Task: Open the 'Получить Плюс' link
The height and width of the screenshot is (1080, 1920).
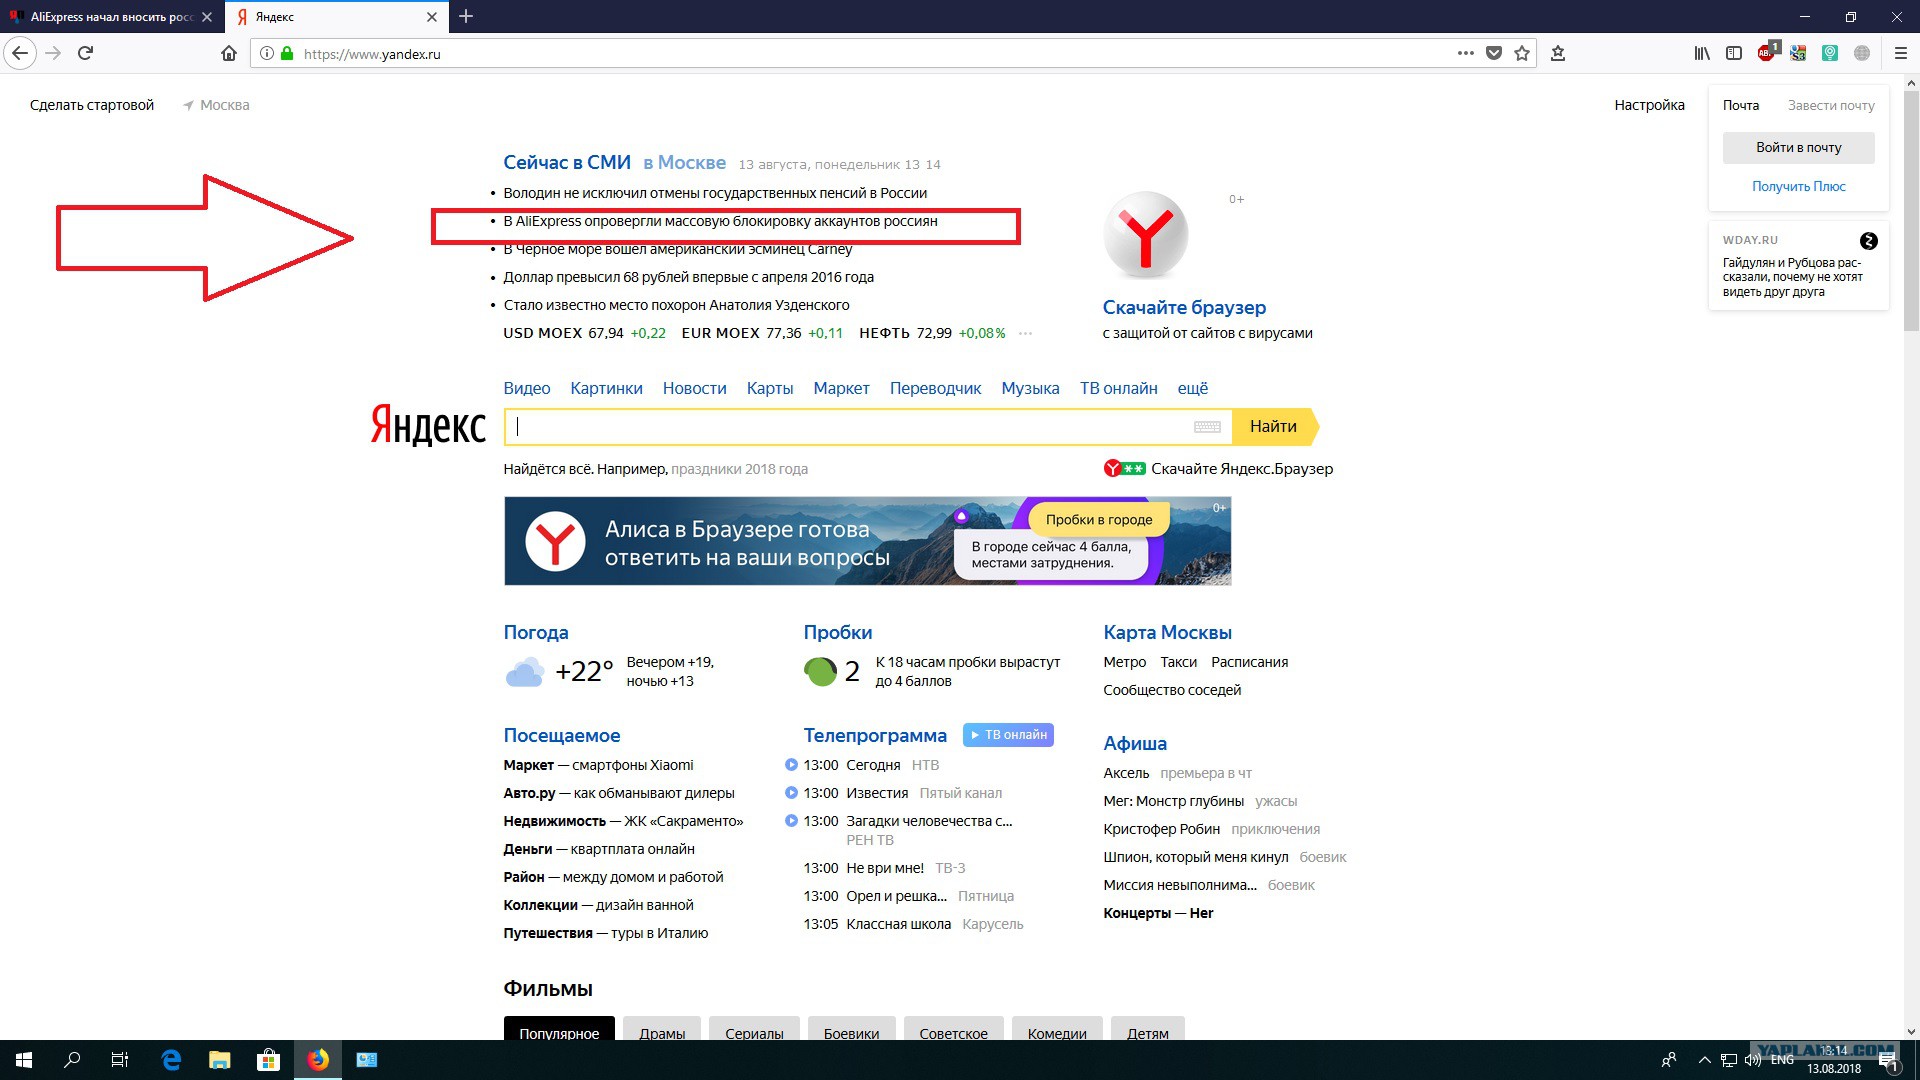Action: pos(1798,186)
